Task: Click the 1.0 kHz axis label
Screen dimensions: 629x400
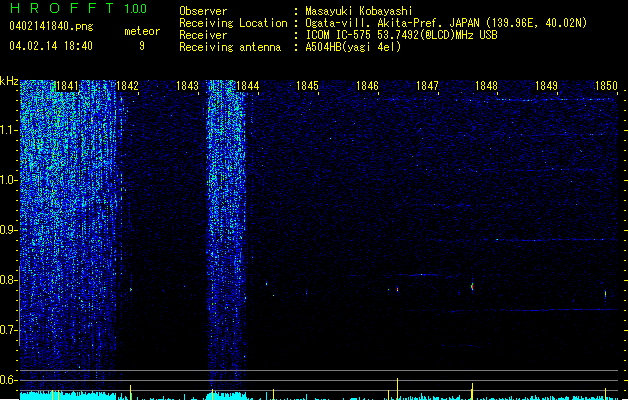Action: [8, 180]
